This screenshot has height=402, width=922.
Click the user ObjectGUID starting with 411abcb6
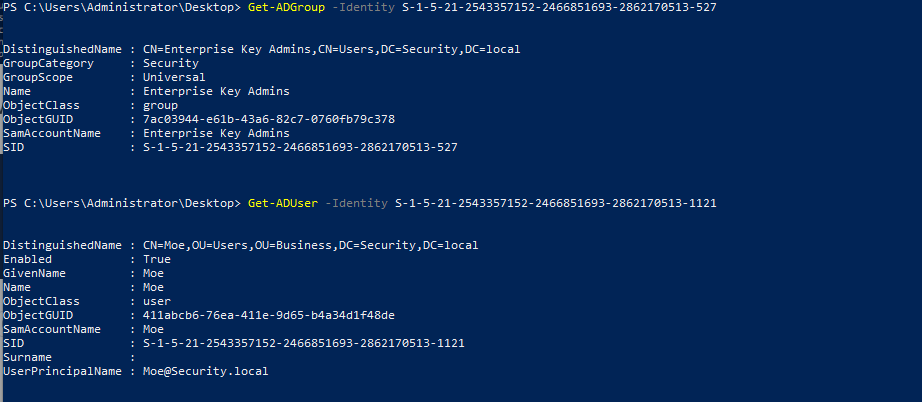[269, 316]
